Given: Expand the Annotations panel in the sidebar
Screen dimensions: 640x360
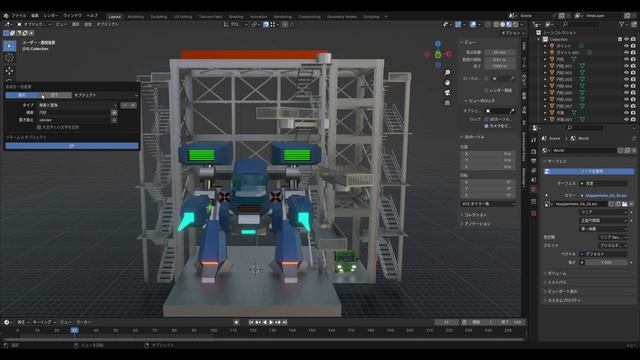Looking at the screenshot, I should pos(477,224).
